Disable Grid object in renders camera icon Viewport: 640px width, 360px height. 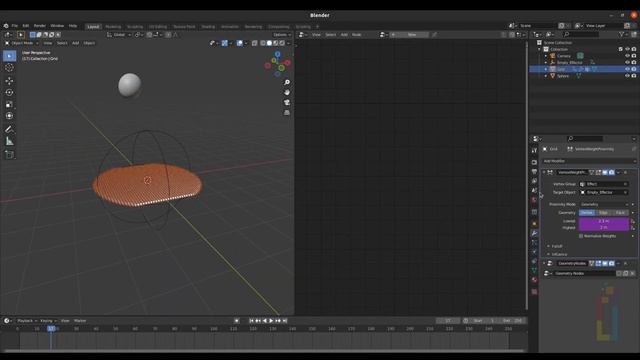[634, 69]
